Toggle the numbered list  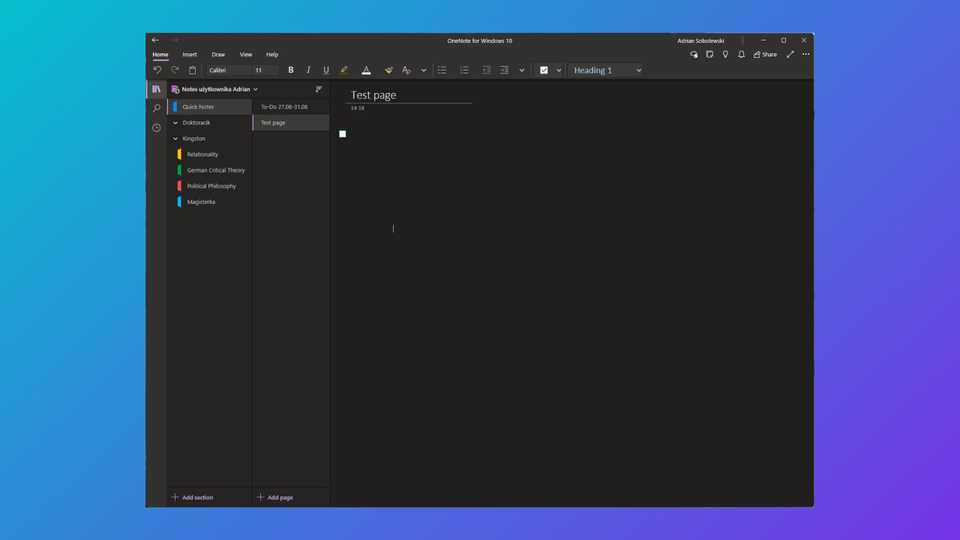[x=464, y=70]
